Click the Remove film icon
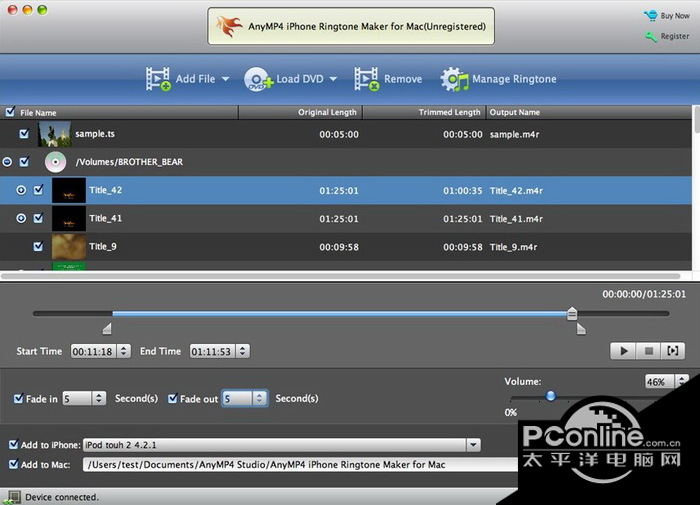The image size is (700, 505). pyautogui.click(x=367, y=79)
